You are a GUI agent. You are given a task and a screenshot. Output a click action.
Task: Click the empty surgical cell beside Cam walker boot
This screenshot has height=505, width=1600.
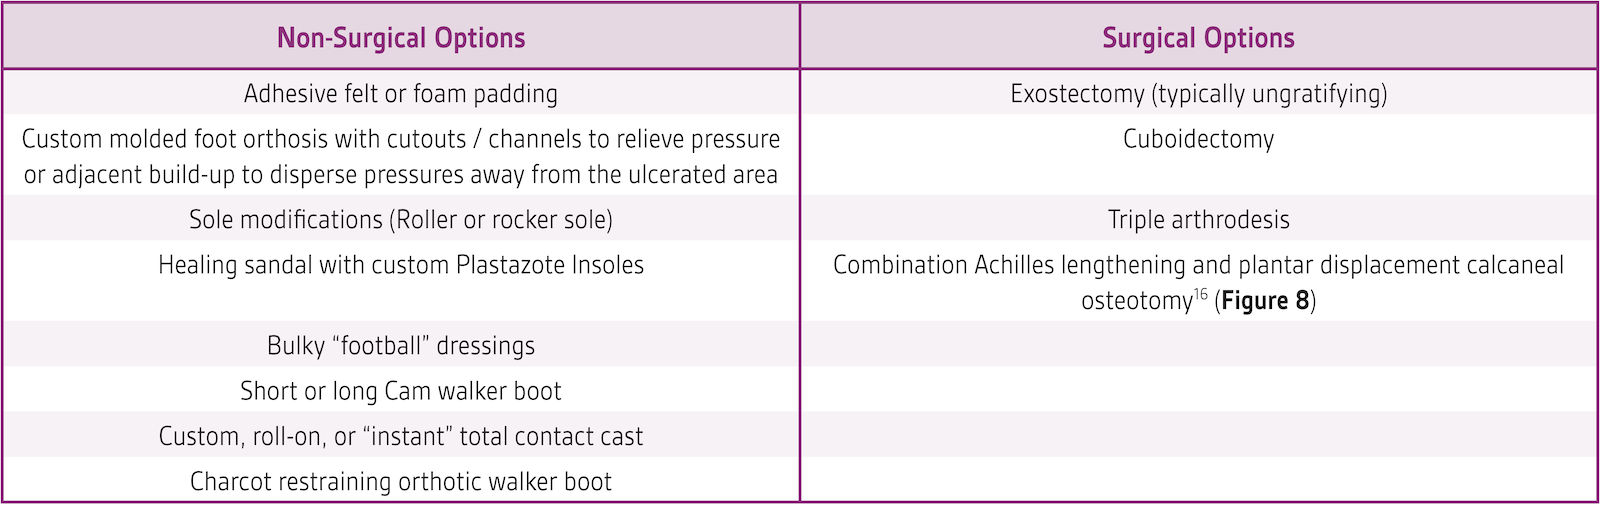[x=1199, y=391]
